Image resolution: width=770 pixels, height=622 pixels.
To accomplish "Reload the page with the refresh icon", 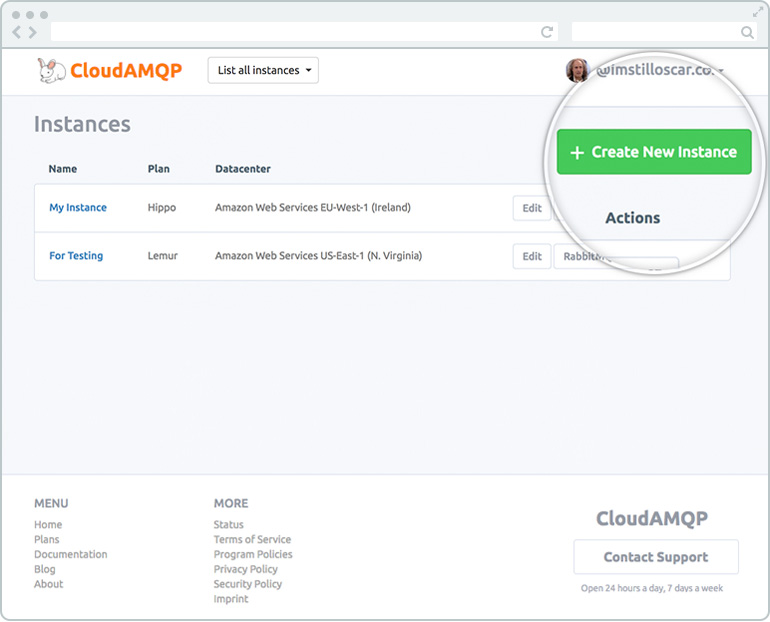I will (547, 32).
